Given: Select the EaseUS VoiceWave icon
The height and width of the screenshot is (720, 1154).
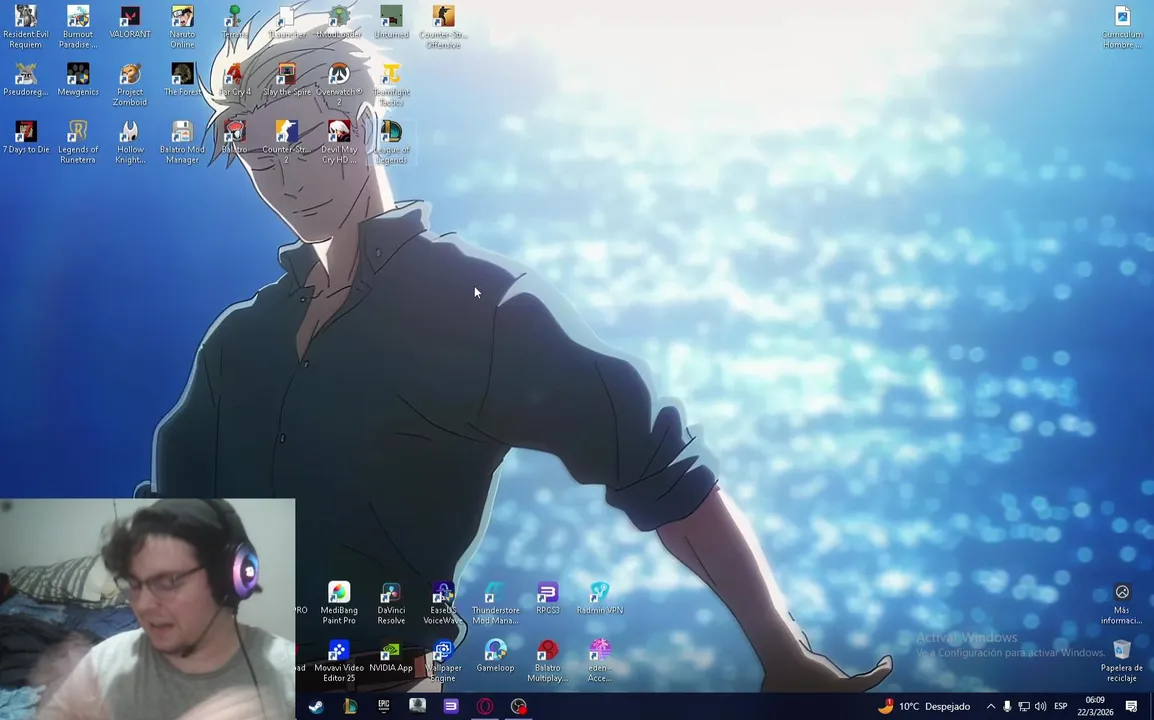Looking at the screenshot, I should pos(444,603).
